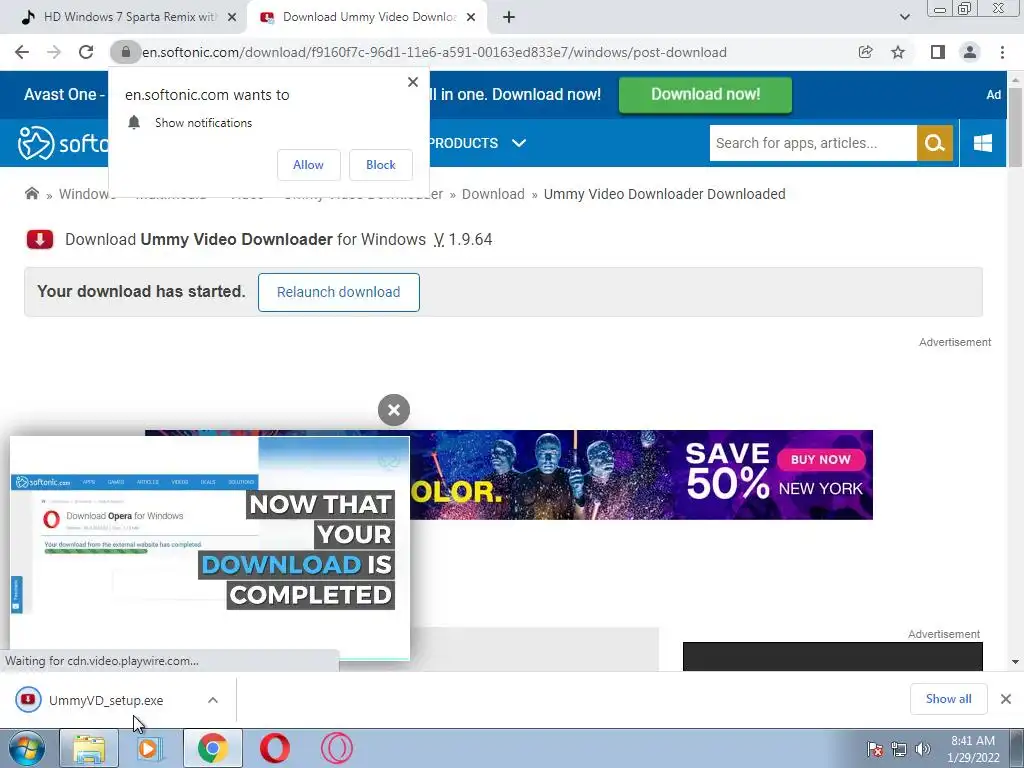Launch the Opera GX icon in taskbar
This screenshot has width=1024, height=768.
pos(337,748)
